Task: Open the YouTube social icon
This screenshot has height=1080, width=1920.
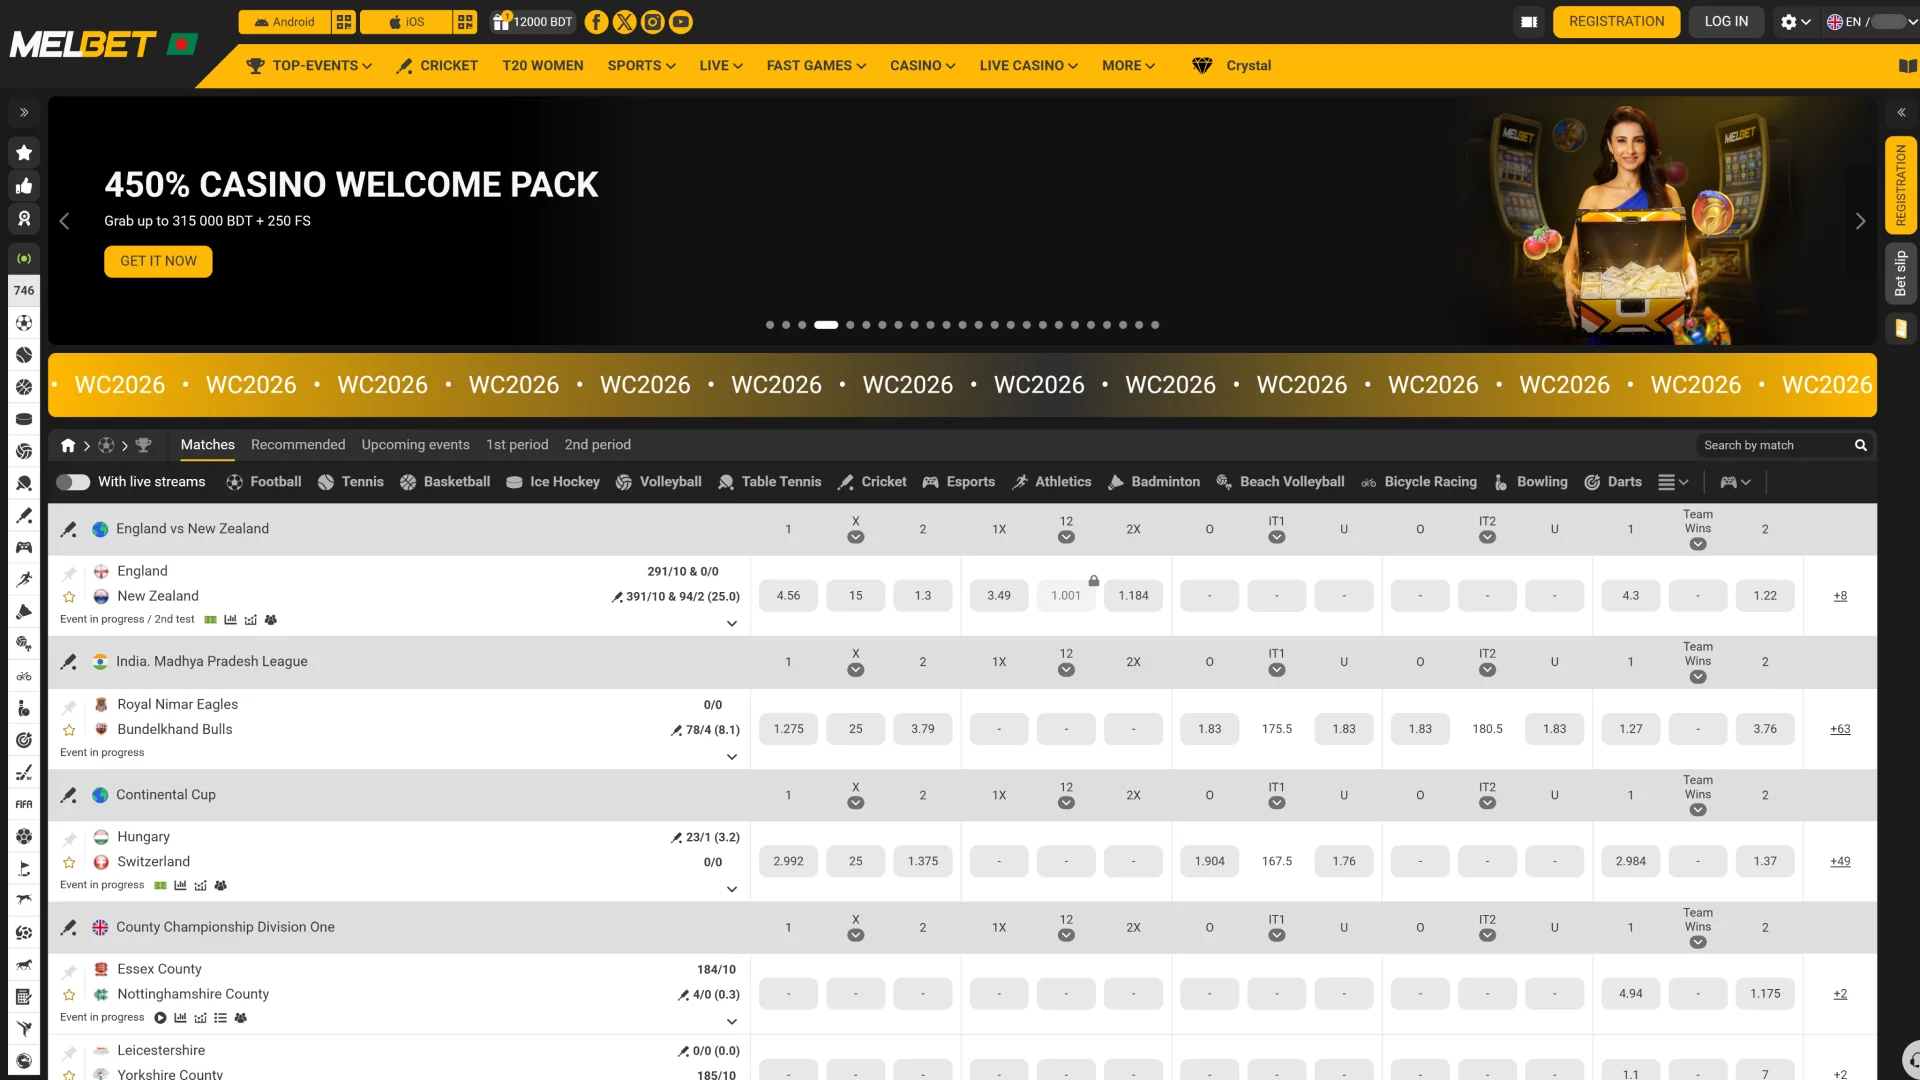Action: point(681,22)
